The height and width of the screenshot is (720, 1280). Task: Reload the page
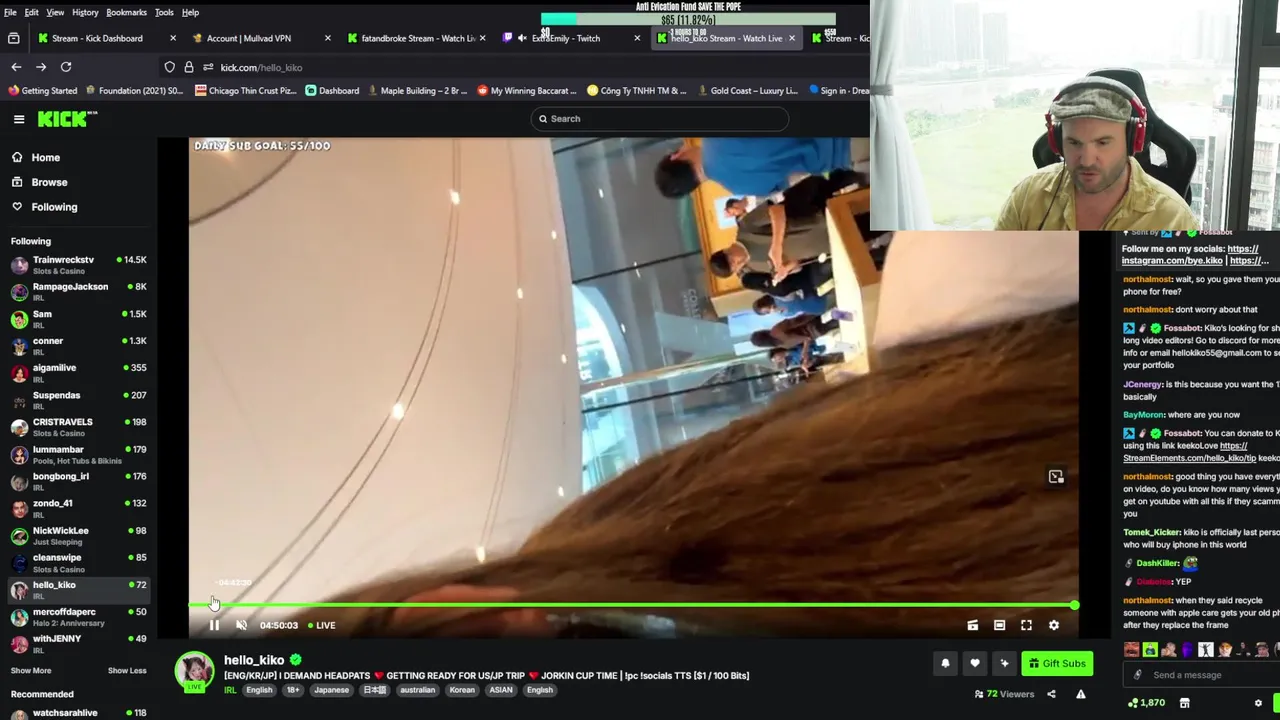tap(66, 67)
